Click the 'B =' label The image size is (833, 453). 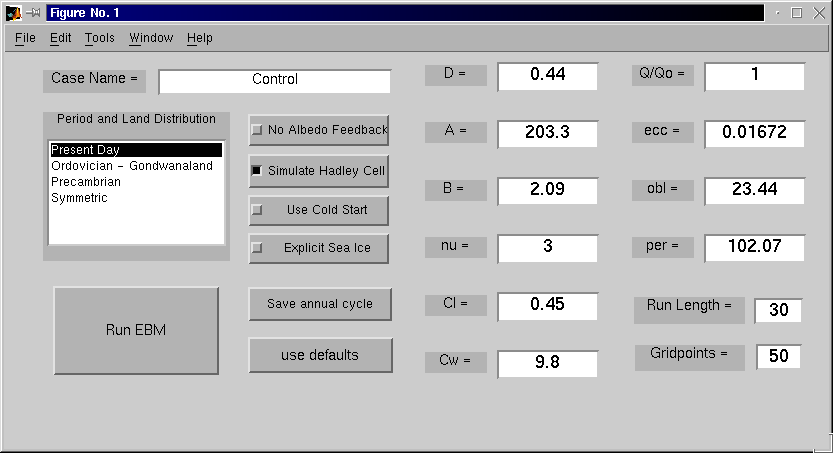click(x=456, y=190)
